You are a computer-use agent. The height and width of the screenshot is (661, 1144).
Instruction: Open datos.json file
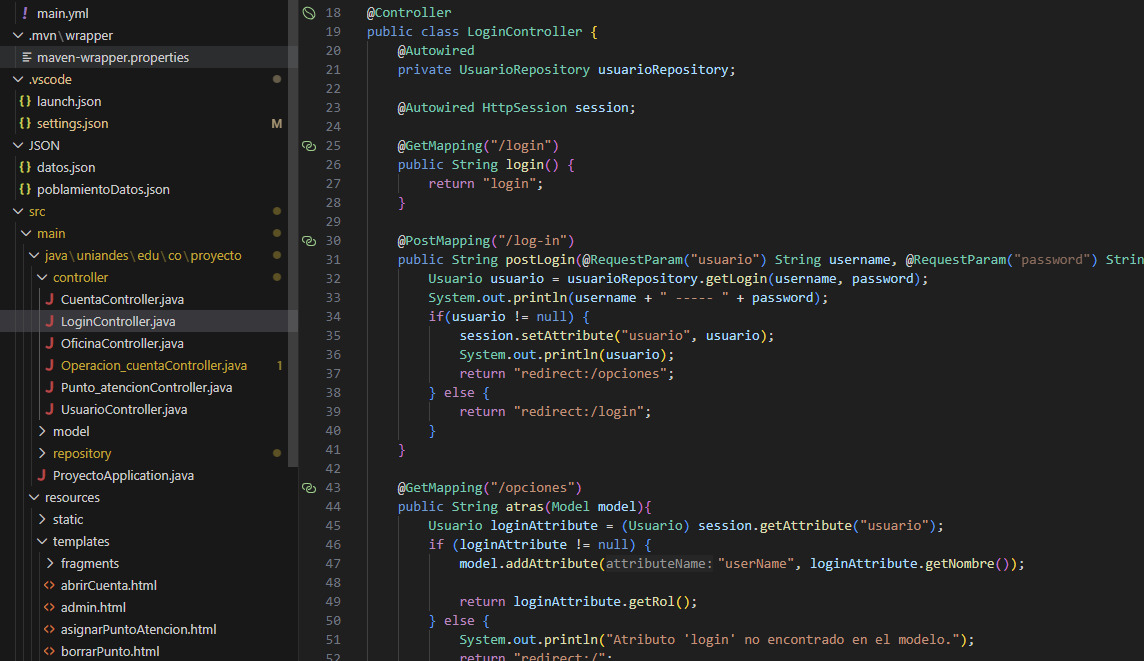(66, 167)
